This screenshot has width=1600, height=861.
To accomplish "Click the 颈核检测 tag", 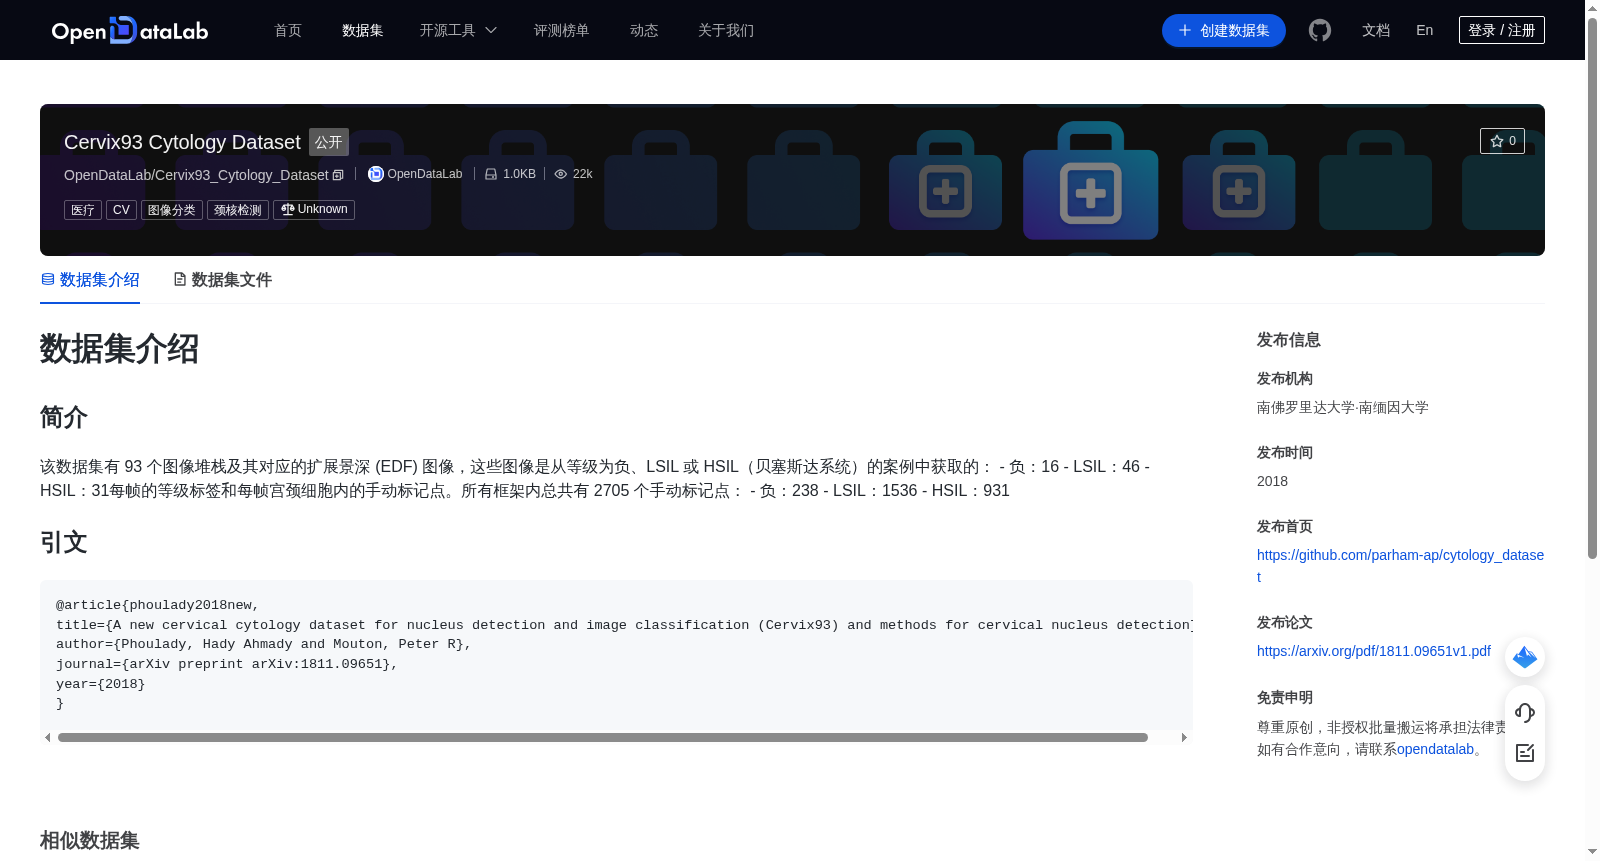I will (x=238, y=210).
